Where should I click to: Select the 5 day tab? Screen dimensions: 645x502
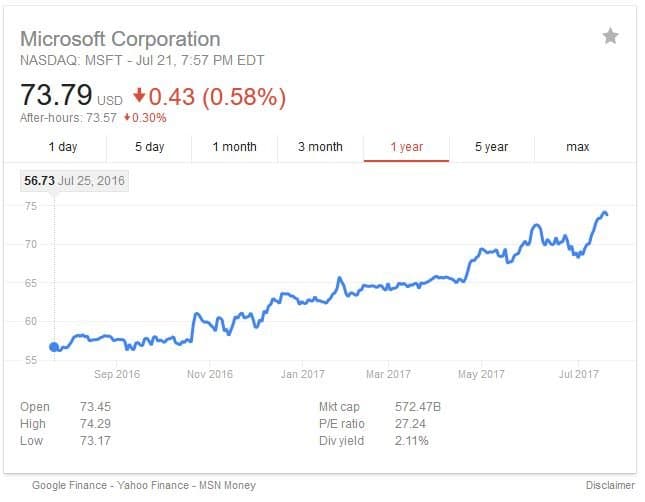click(x=150, y=147)
